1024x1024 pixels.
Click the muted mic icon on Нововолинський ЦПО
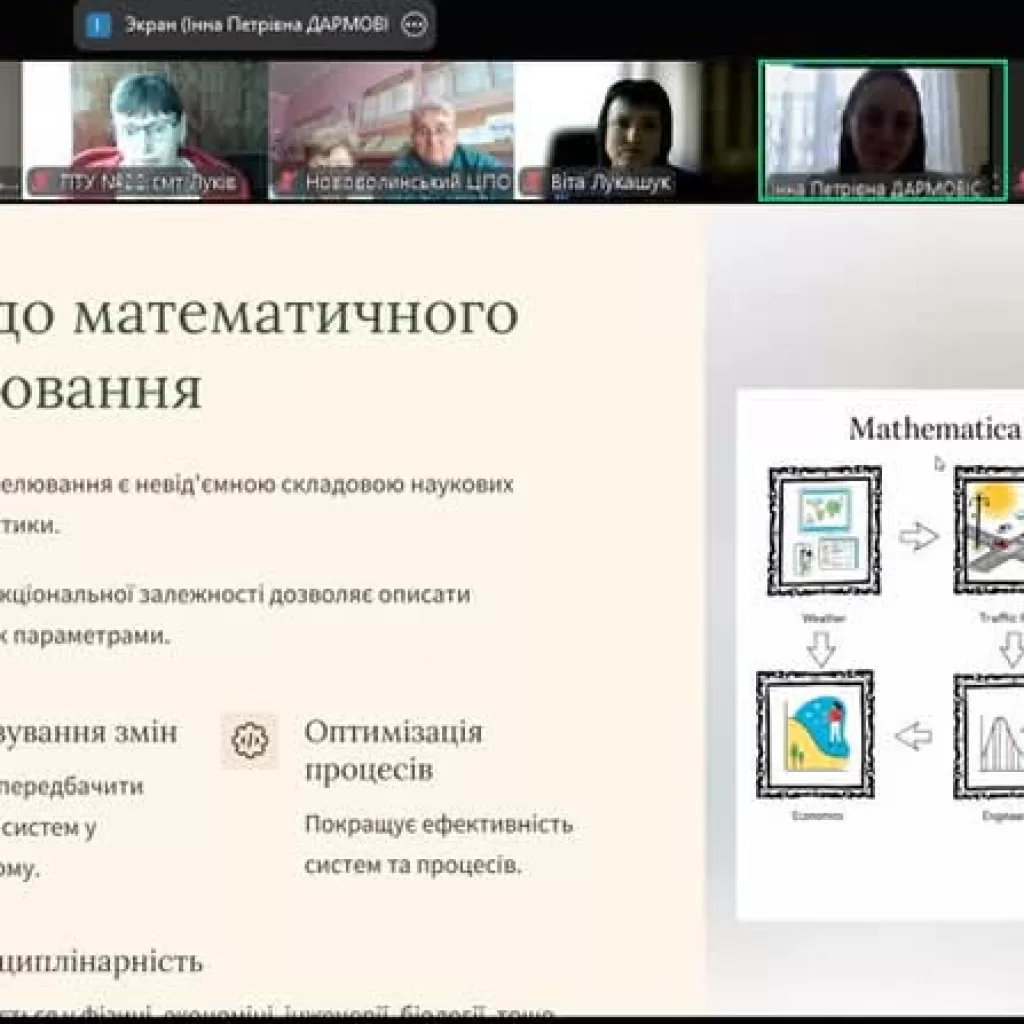pos(287,182)
